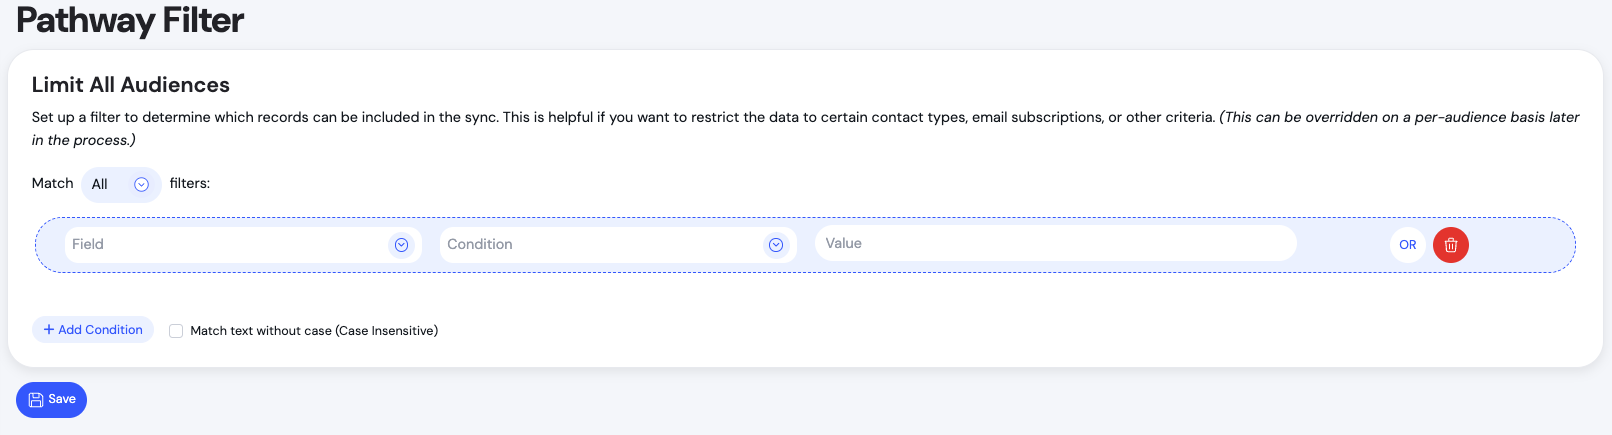The width and height of the screenshot is (1612, 435).
Task: Click the chevron icon in Condition box
Action: point(776,245)
